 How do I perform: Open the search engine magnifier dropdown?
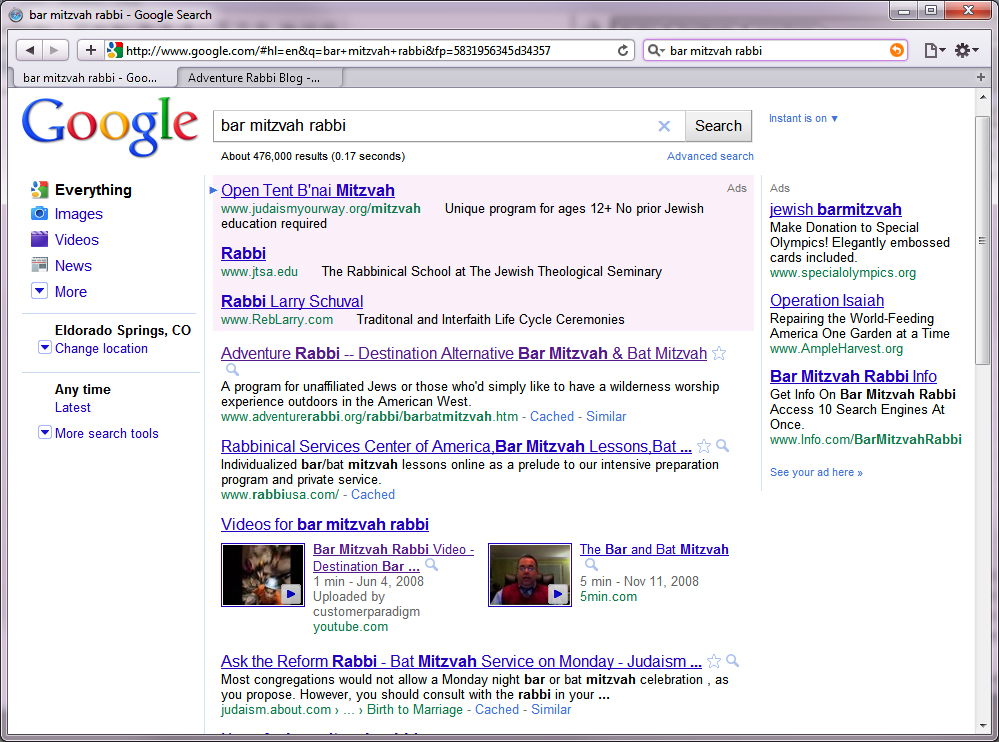coord(656,50)
